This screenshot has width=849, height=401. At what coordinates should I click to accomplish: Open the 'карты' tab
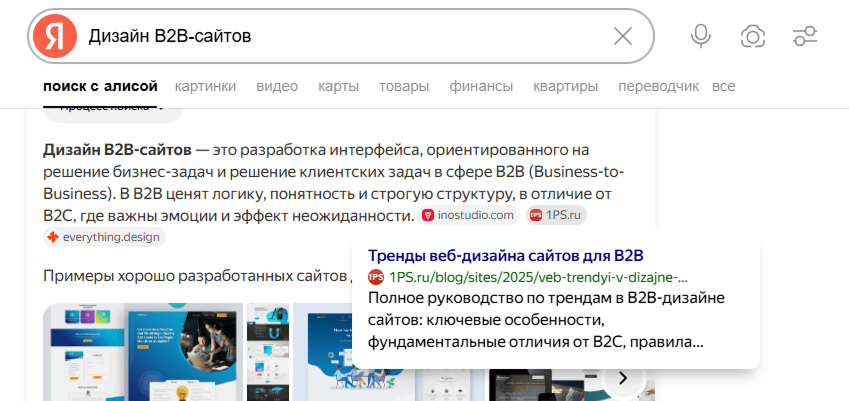pyautogui.click(x=338, y=87)
